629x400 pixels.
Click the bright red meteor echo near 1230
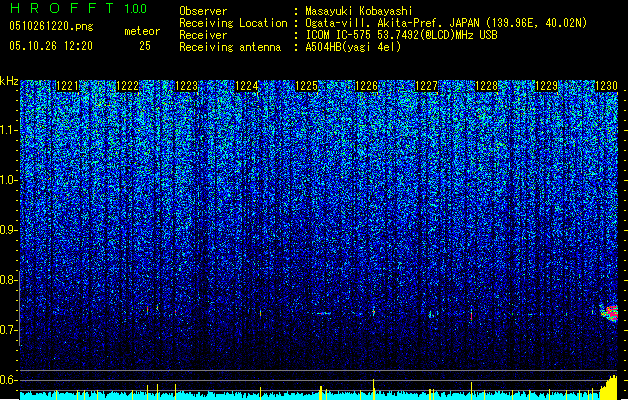coord(609,313)
